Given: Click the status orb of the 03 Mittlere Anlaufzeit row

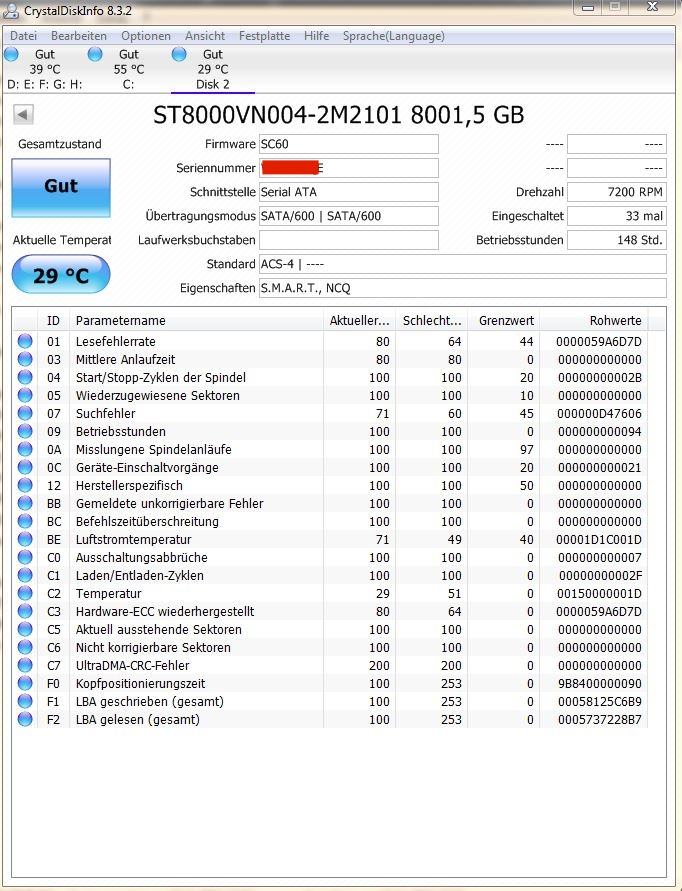Looking at the screenshot, I should (25, 359).
